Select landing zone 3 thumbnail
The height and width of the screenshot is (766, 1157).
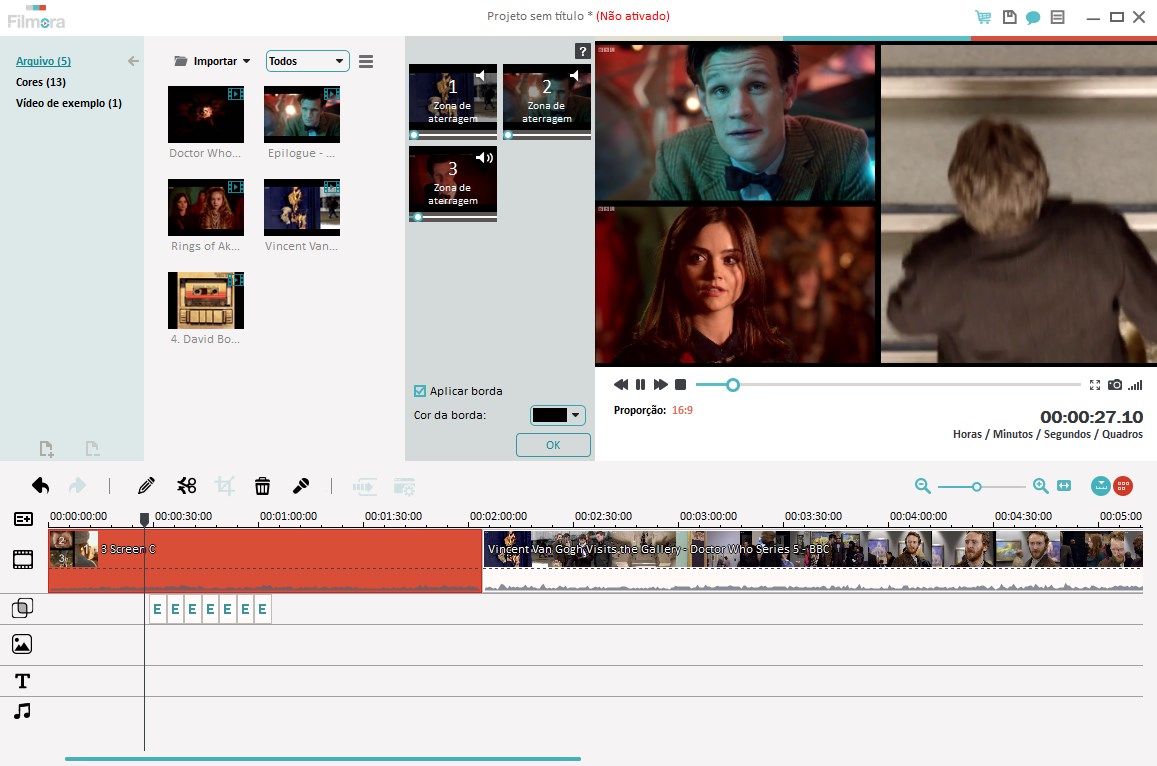pyautogui.click(x=453, y=184)
